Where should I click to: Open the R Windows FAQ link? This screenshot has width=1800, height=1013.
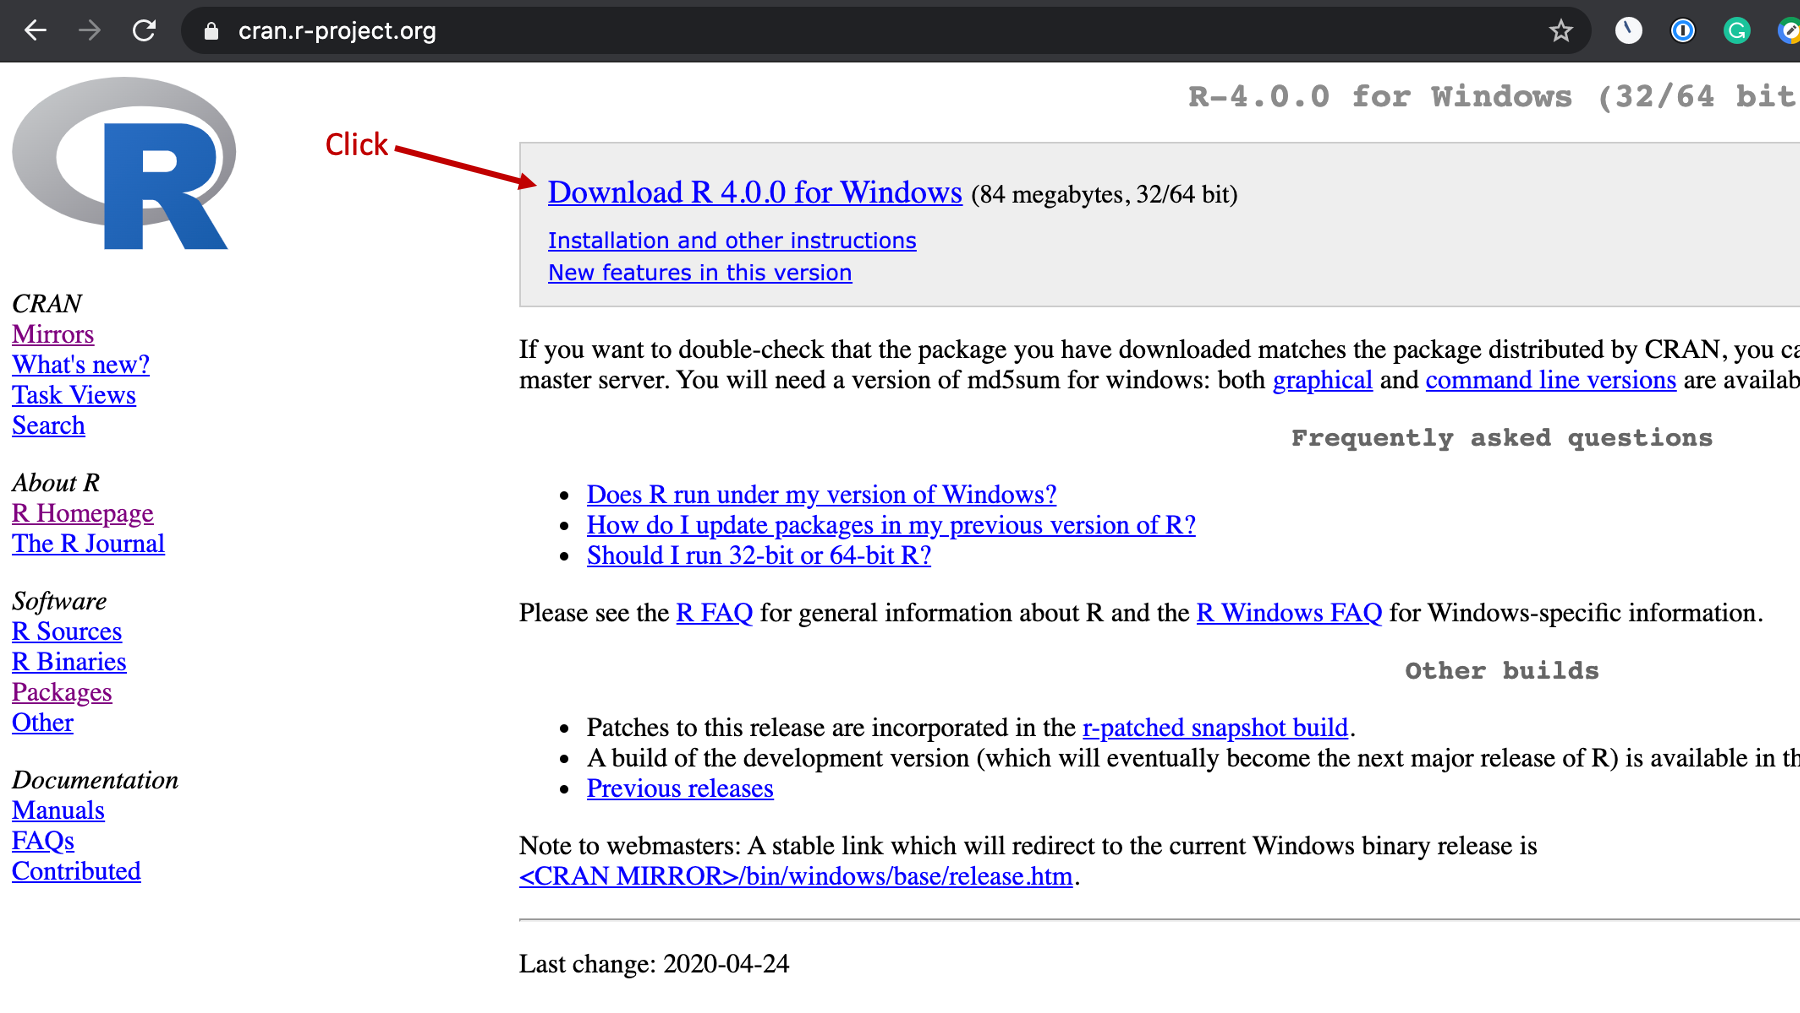(x=1289, y=613)
